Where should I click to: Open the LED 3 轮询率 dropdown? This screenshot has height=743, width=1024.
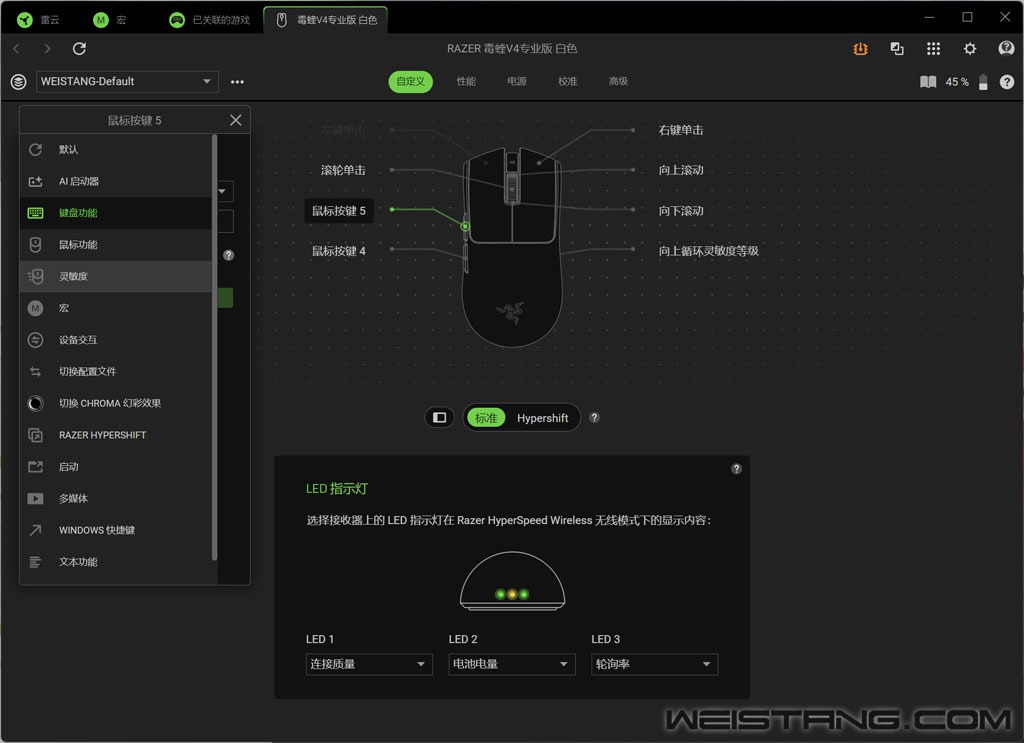tap(654, 664)
